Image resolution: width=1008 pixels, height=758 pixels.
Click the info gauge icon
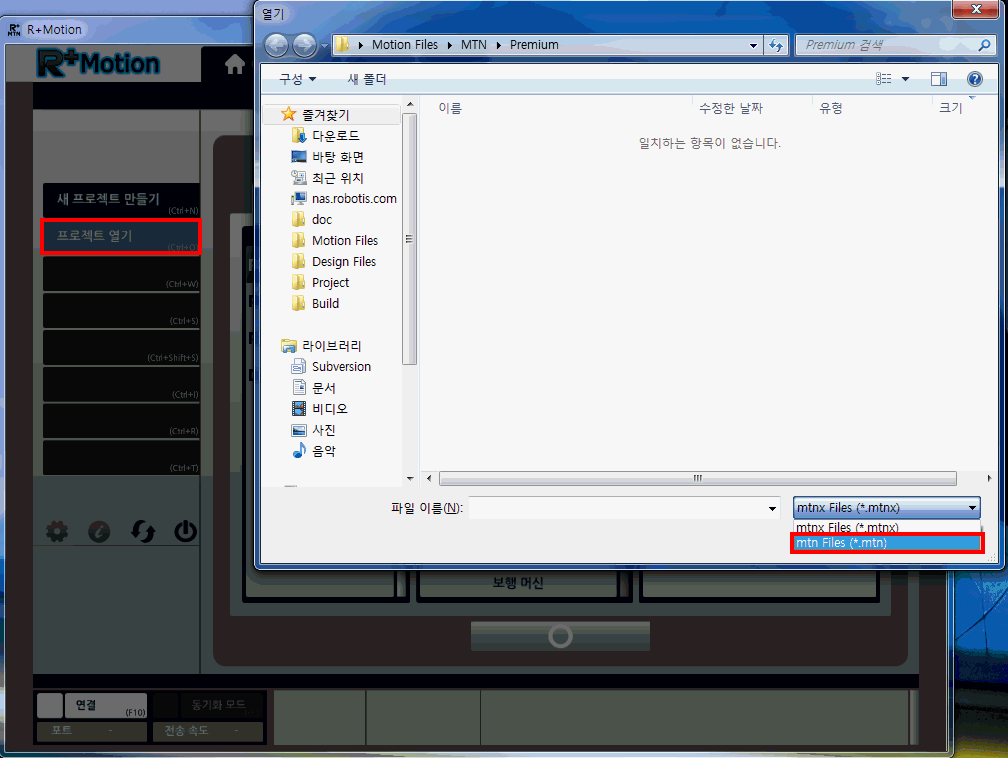pyautogui.click(x=99, y=532)
